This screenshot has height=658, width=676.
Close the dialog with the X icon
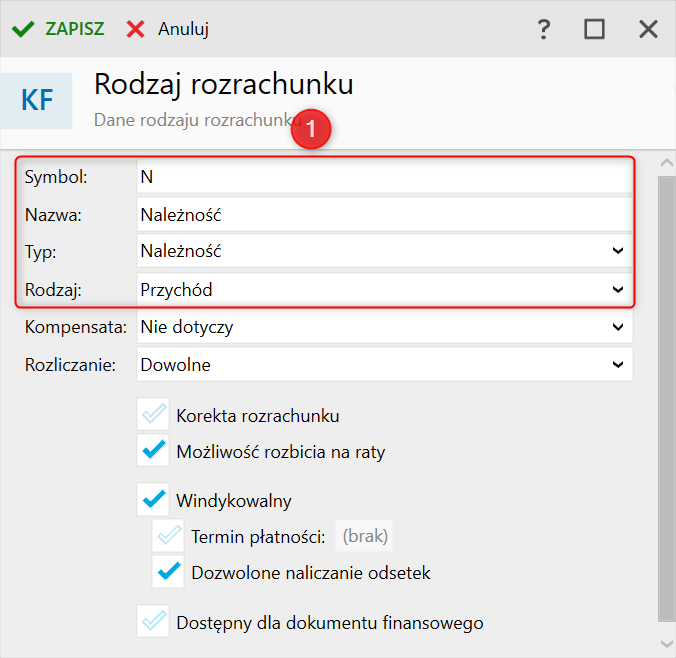tap(648, 29)
